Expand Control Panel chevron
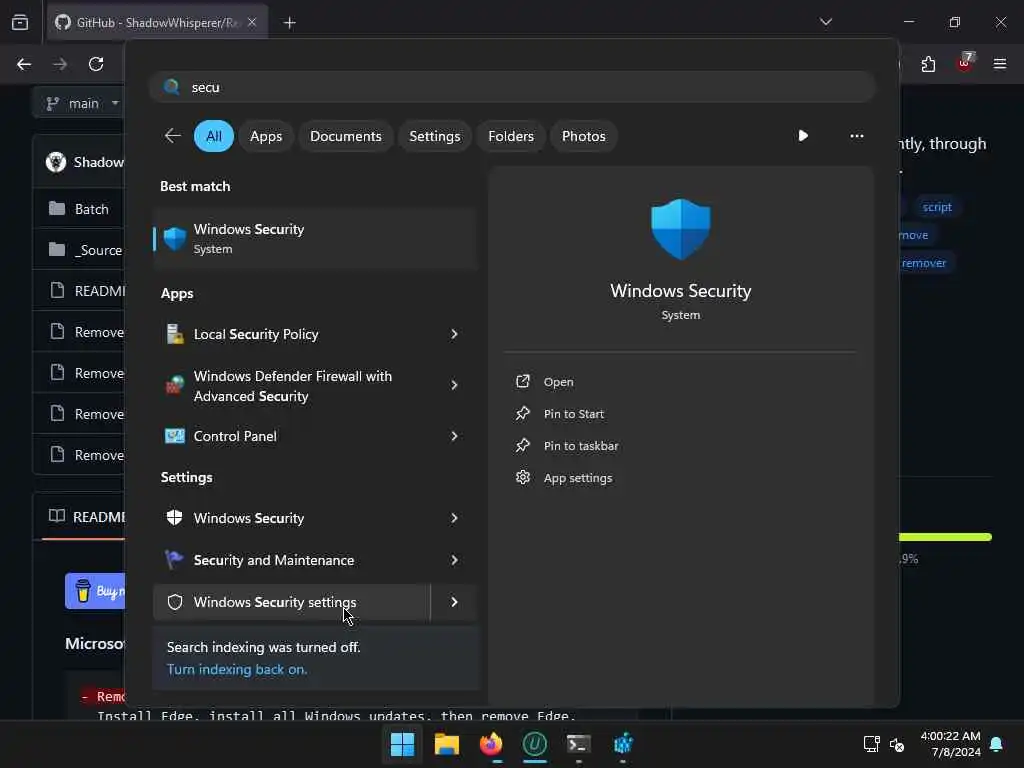 [455, 436]
